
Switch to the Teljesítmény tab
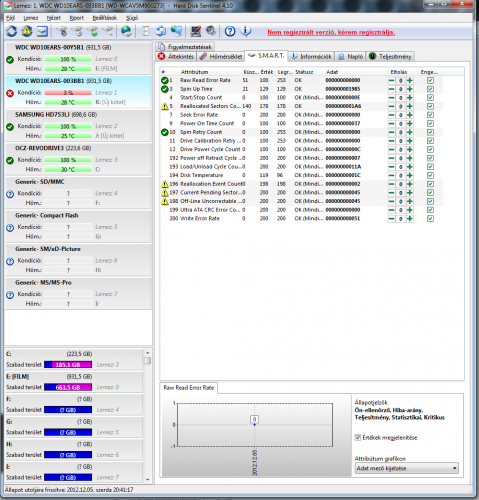pos(390,56)
